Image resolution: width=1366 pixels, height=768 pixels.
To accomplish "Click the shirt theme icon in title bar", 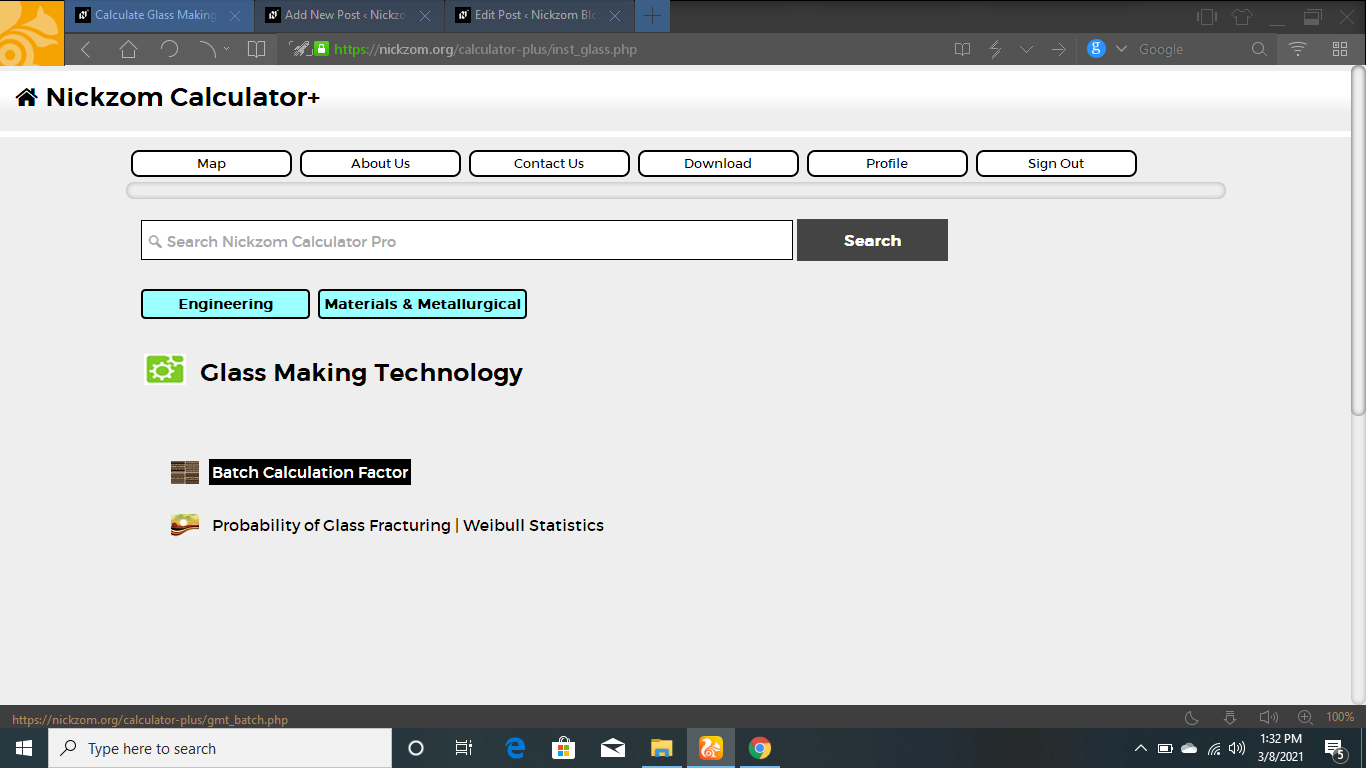I will pyautogui.click(x=1241, y=16).
